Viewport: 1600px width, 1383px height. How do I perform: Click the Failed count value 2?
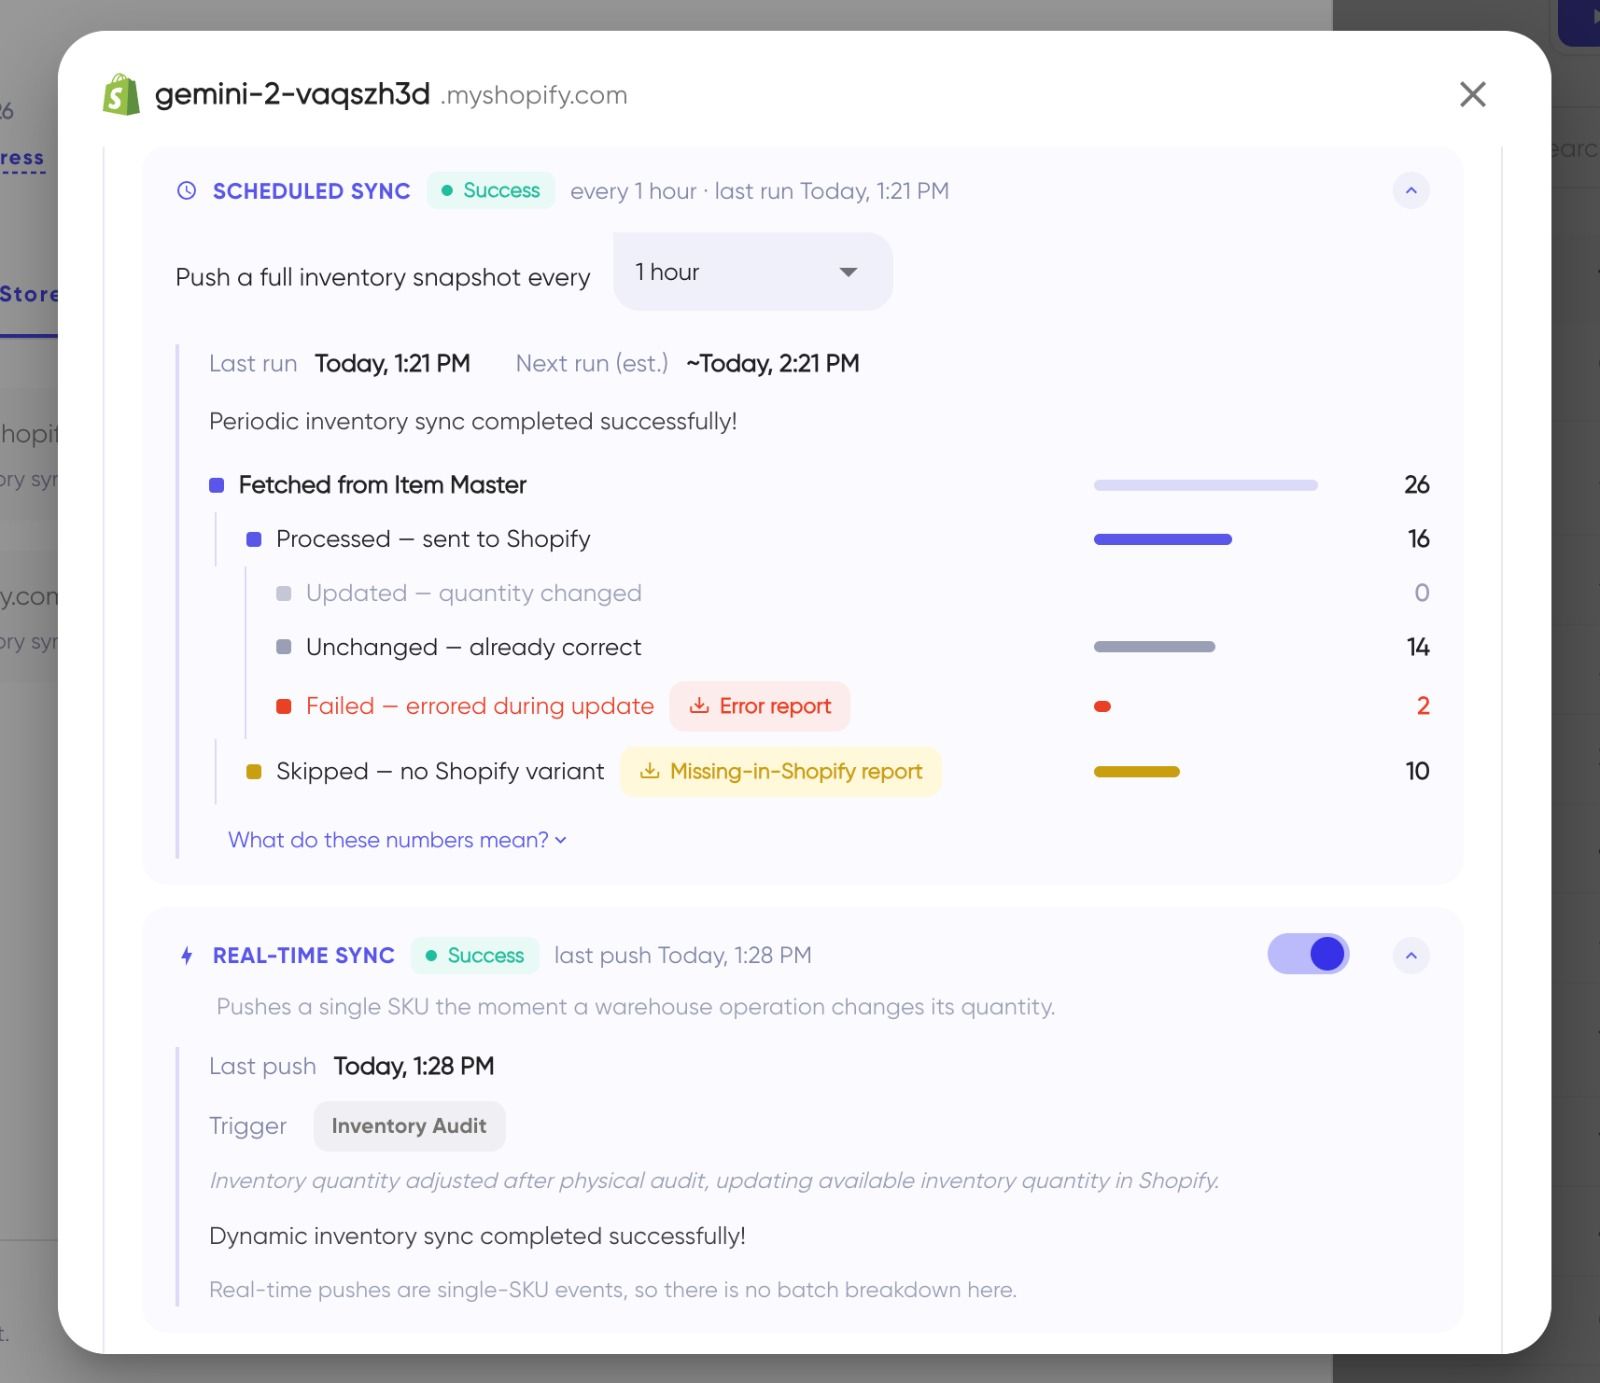(1423, 706)
